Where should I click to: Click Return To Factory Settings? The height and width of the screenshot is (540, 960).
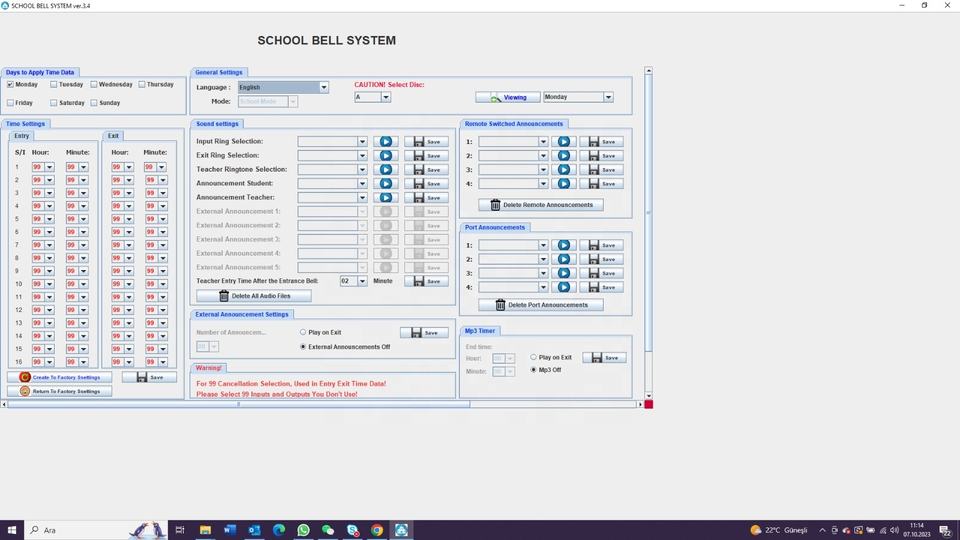(60, 391)
